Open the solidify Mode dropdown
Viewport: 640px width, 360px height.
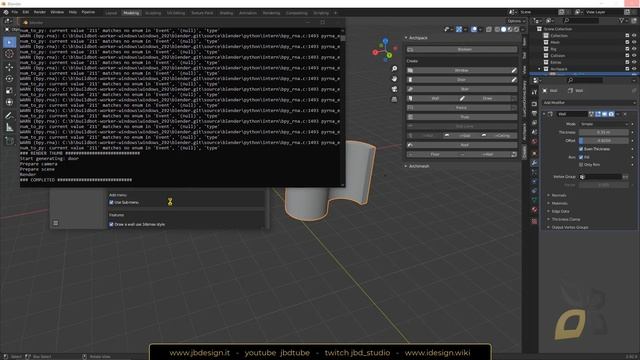click(x=604, y=124)
